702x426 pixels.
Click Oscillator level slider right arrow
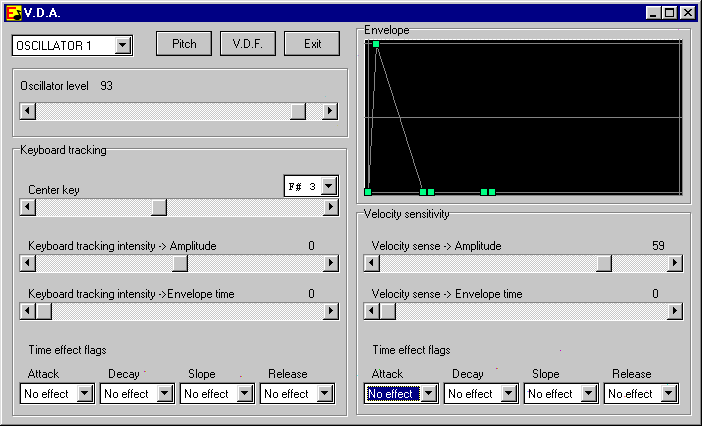(330, 111)
